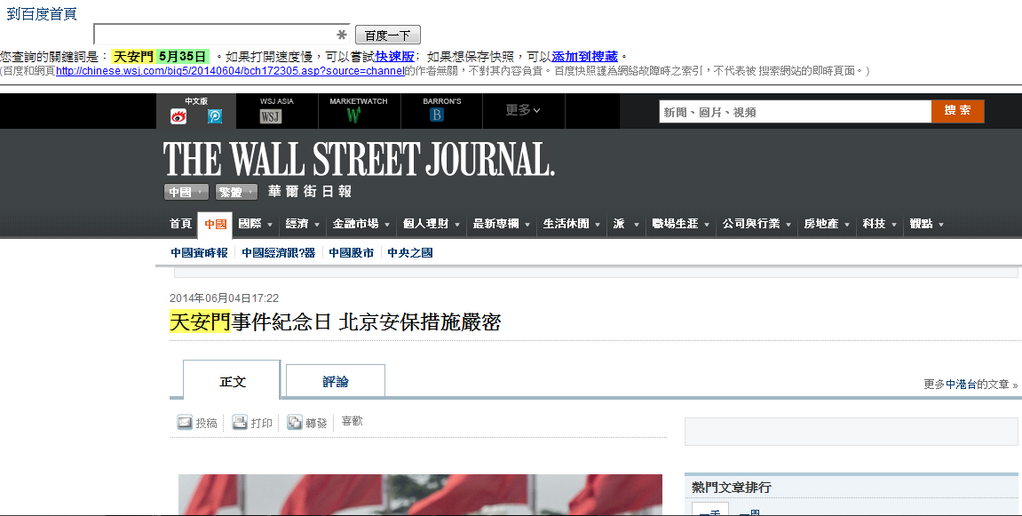Open the 繁體 language dropdown

(237, 192)
